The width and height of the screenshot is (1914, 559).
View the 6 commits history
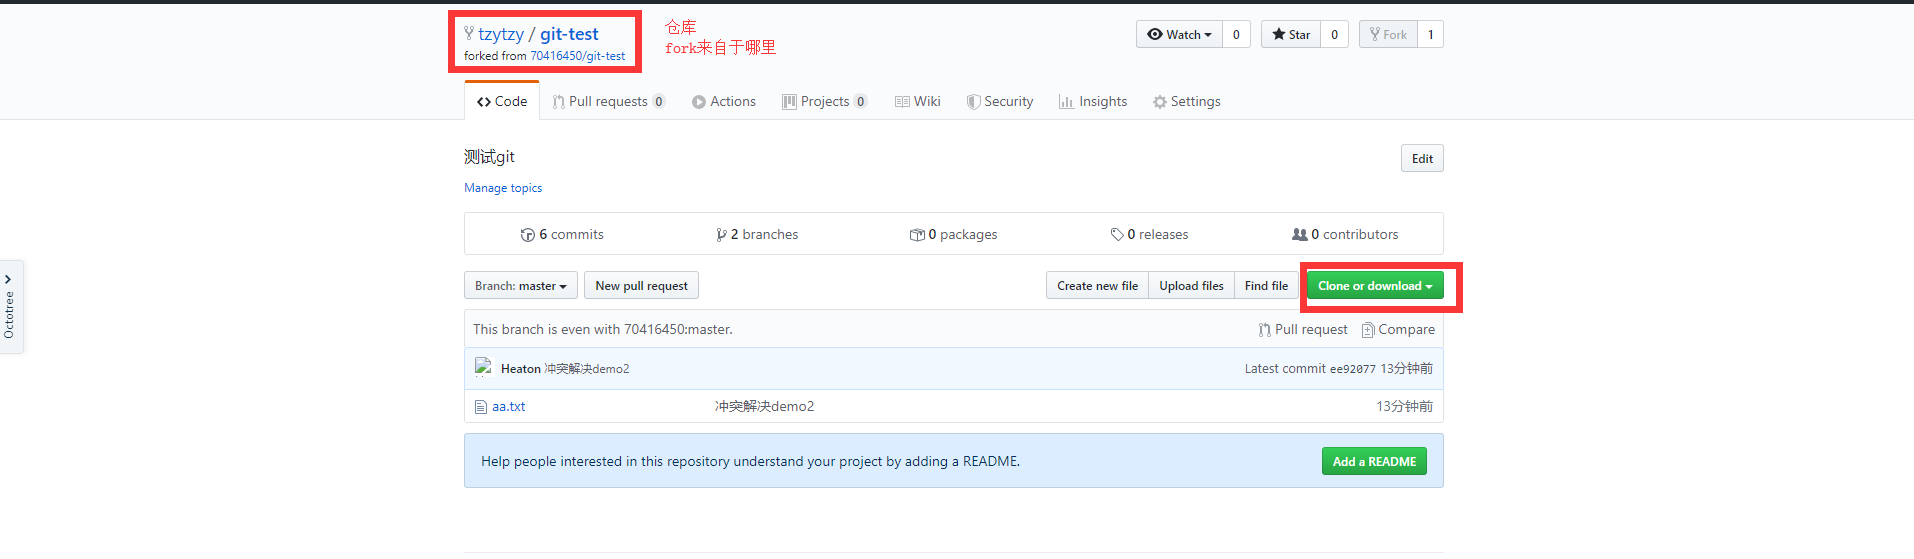tap(562, 234)
